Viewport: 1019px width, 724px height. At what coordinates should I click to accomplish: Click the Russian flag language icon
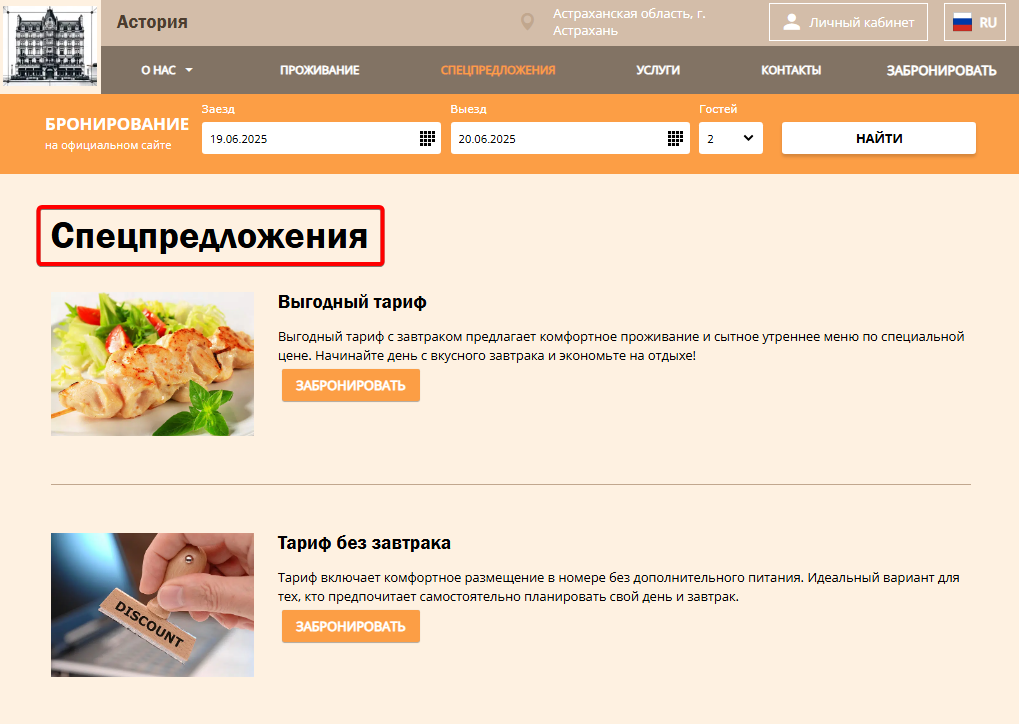pyautogui.click(x=962, y=23)
